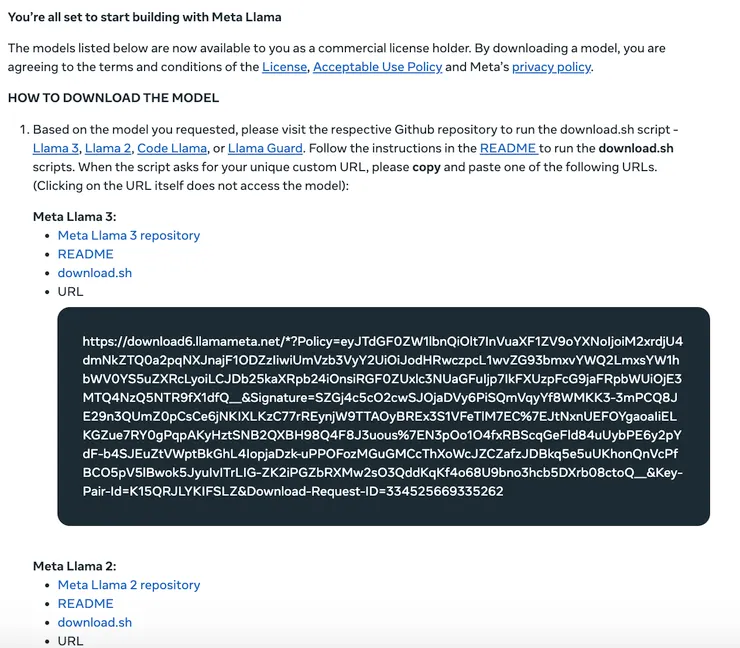Viewport: 740px width, 648px height.
Task: Click the Meta Llama 2: section heading
Action: [75, 566]
